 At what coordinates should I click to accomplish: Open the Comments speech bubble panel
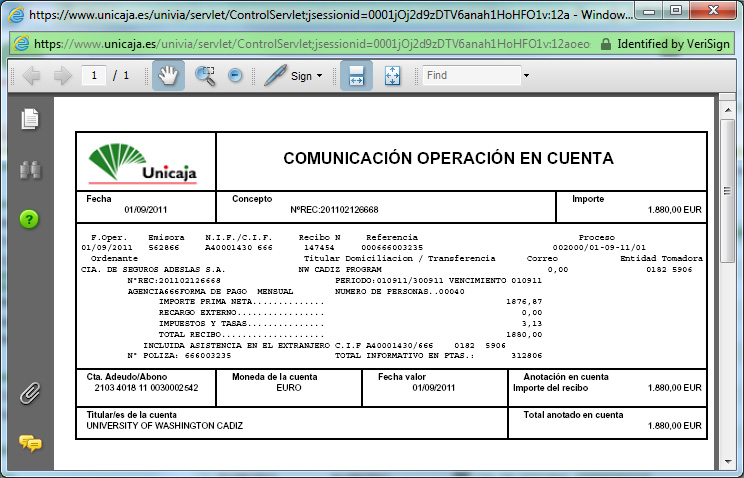tap(30, 443)
